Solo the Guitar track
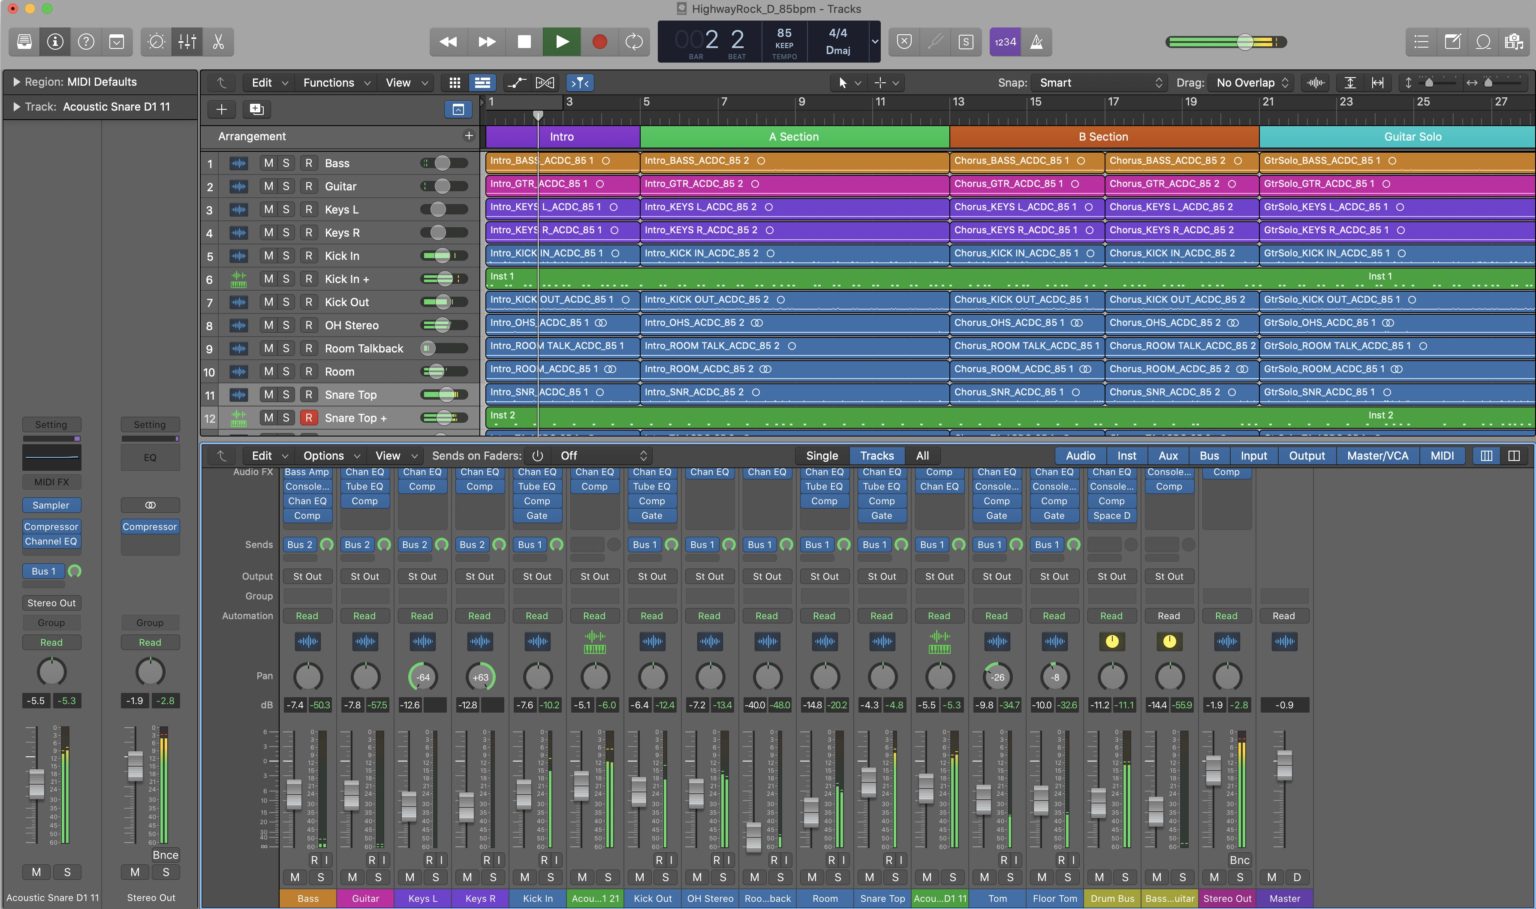The width and height of the screenshot is (1536, 909). click(287, 186)
